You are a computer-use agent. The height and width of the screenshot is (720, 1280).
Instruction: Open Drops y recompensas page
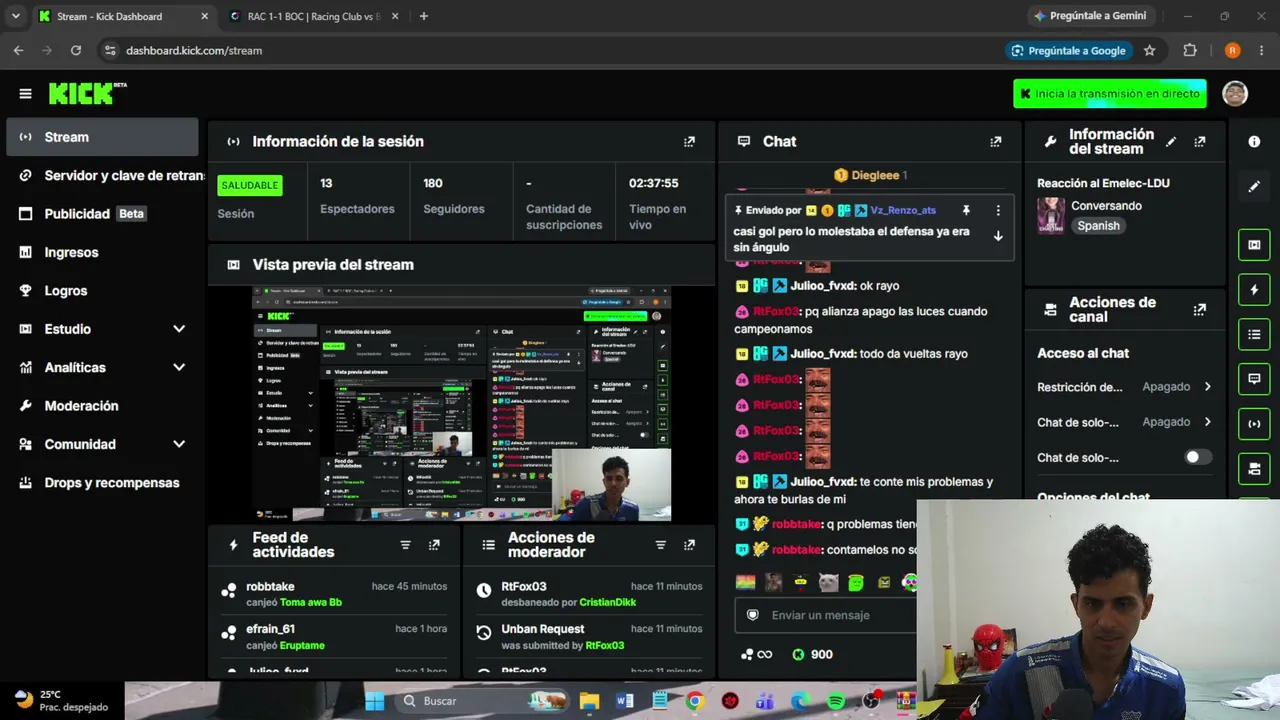(x=102, y=483)
